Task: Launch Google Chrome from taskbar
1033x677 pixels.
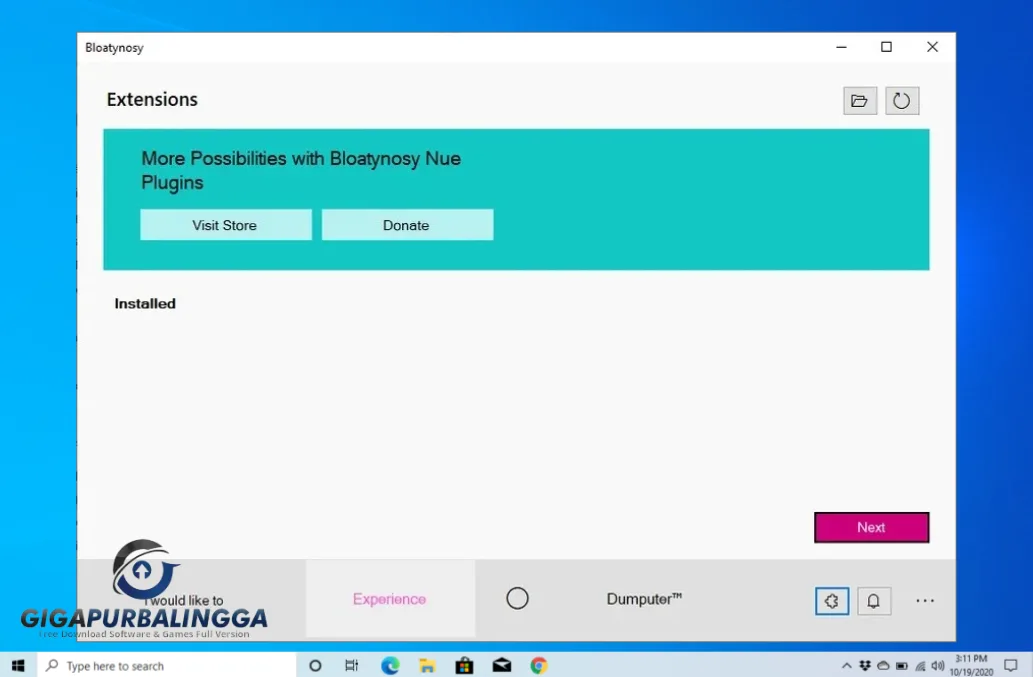Action: 539,666
